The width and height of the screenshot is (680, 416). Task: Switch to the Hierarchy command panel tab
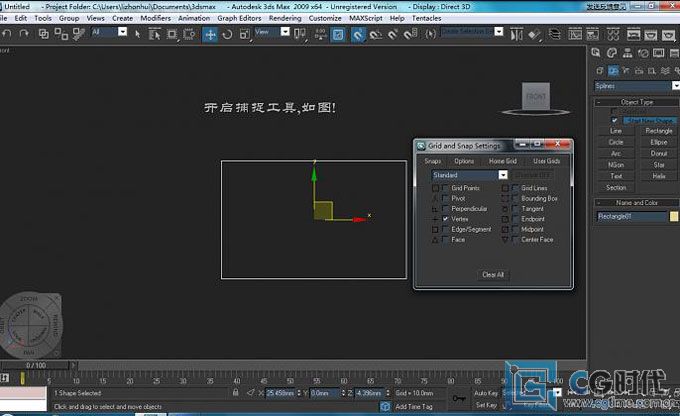click(627, 53)
